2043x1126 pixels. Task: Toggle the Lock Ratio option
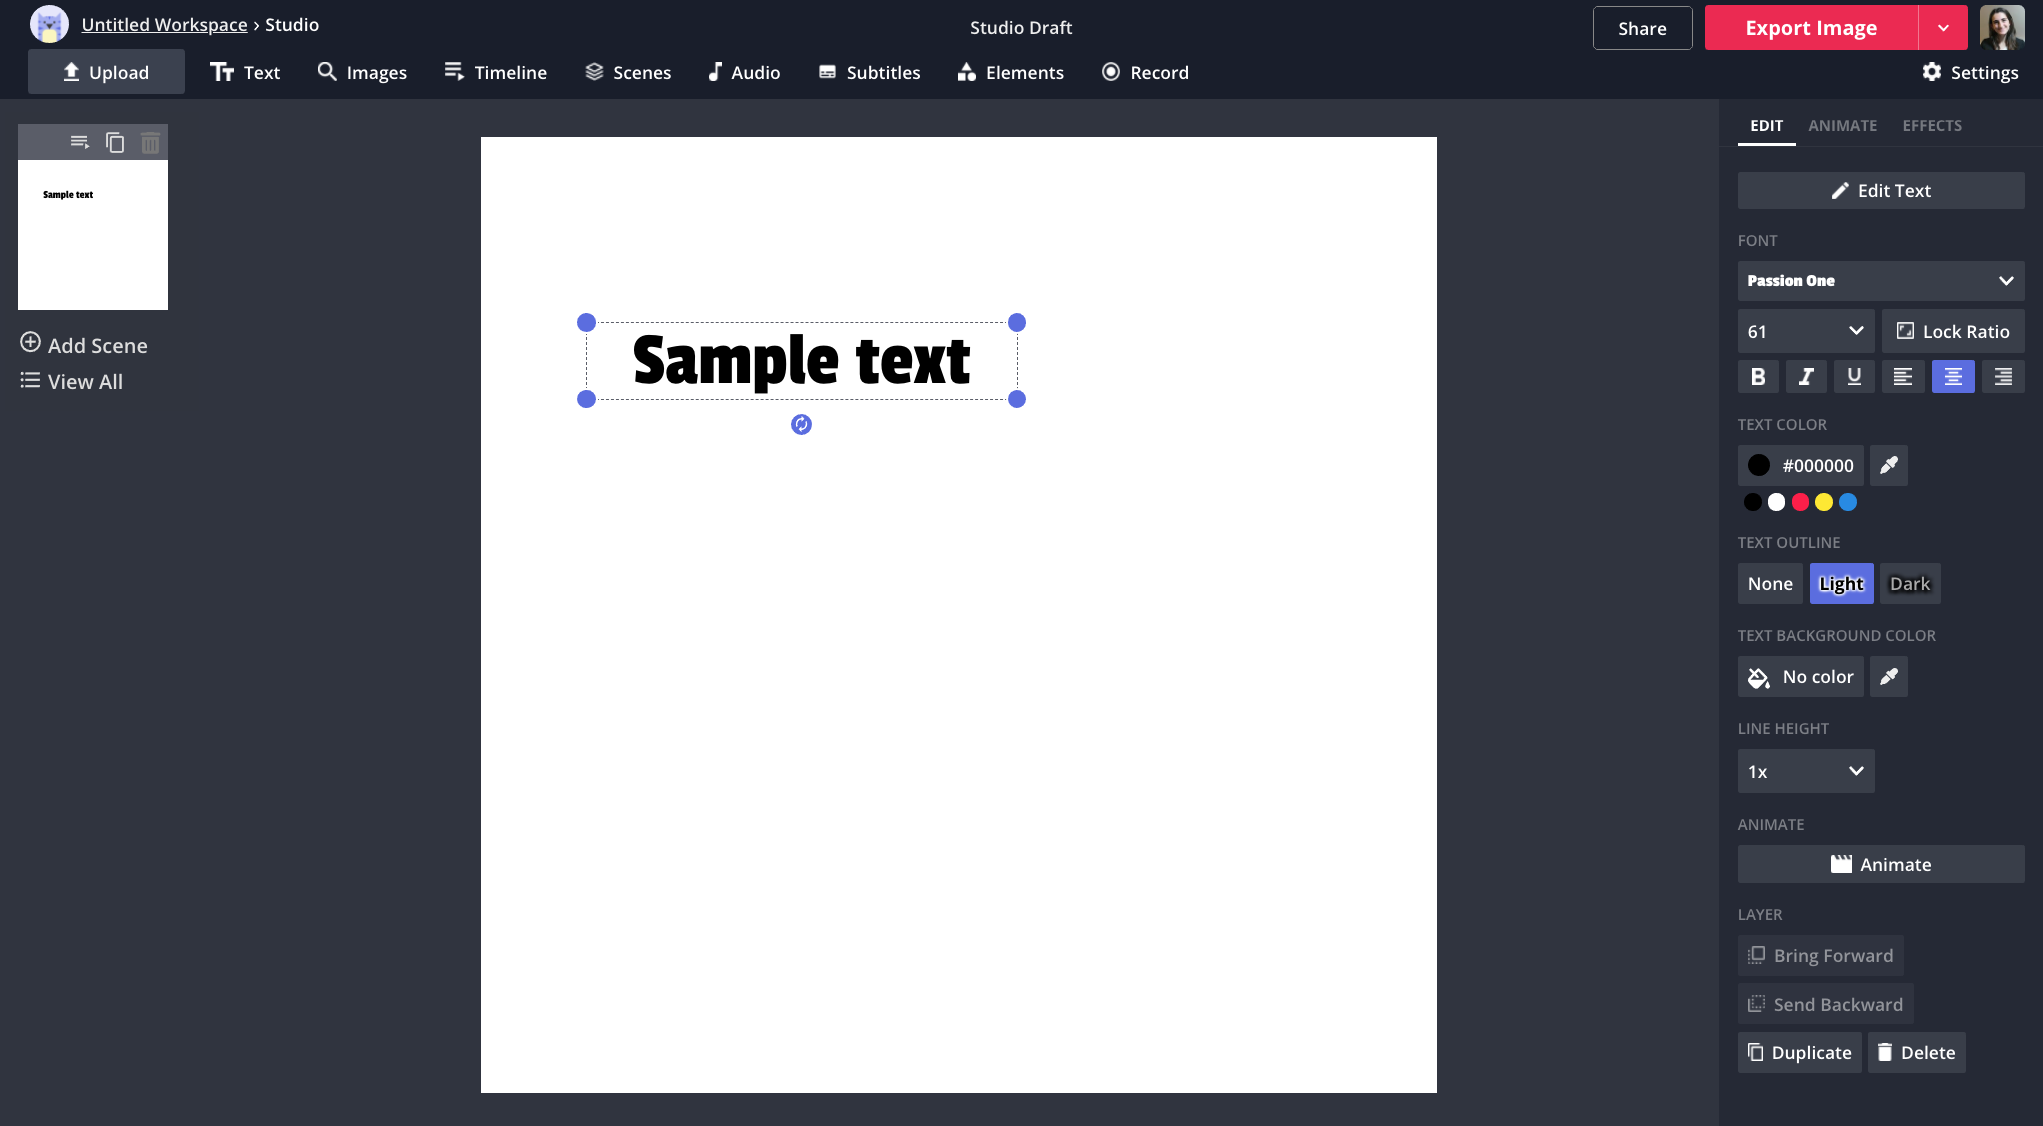pyautogui.click(x=1953, y=331)
